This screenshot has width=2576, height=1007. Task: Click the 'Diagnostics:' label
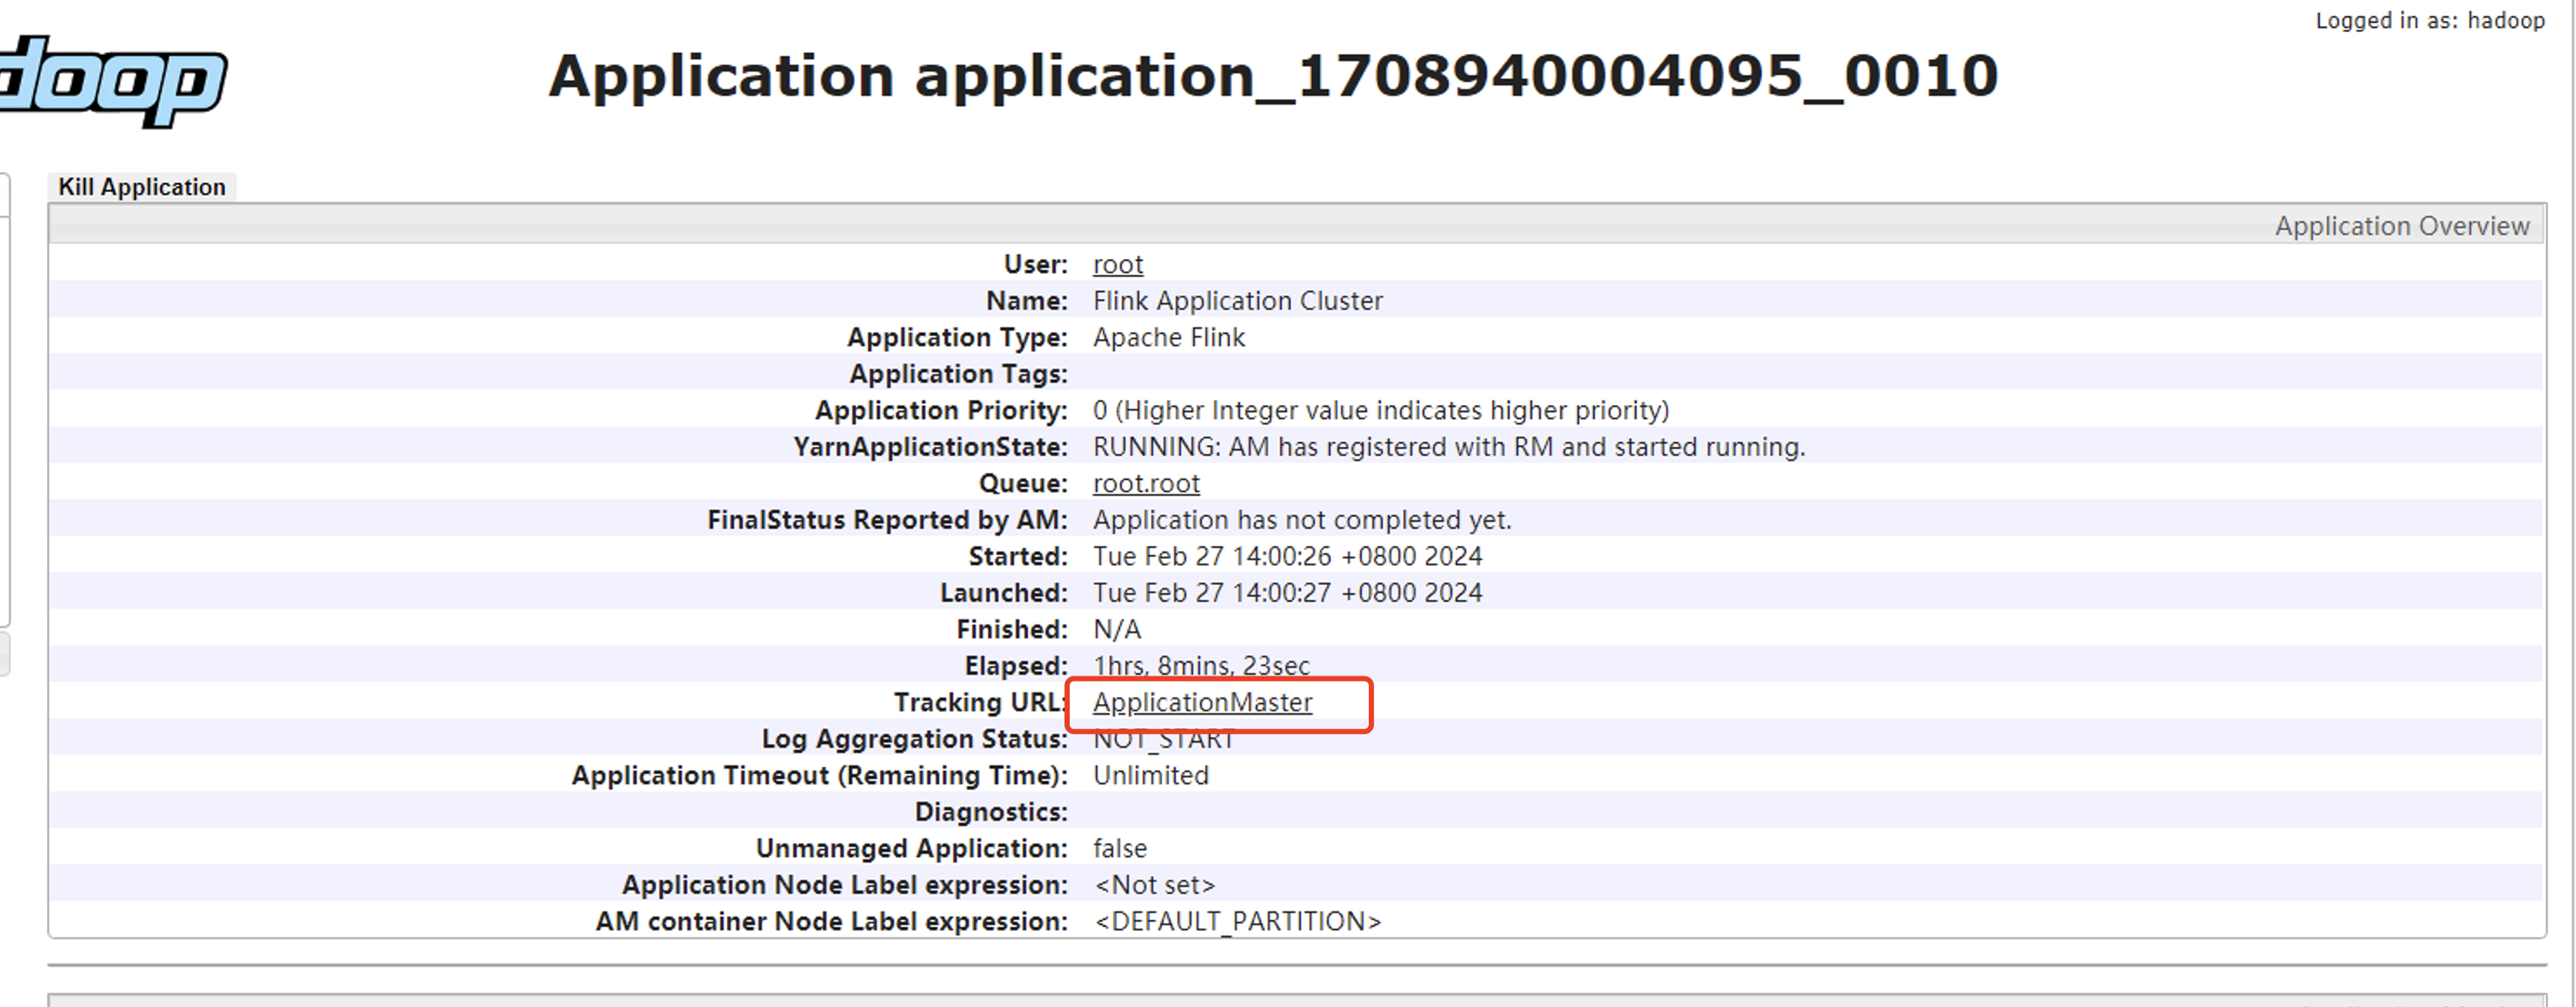(991, 812)
